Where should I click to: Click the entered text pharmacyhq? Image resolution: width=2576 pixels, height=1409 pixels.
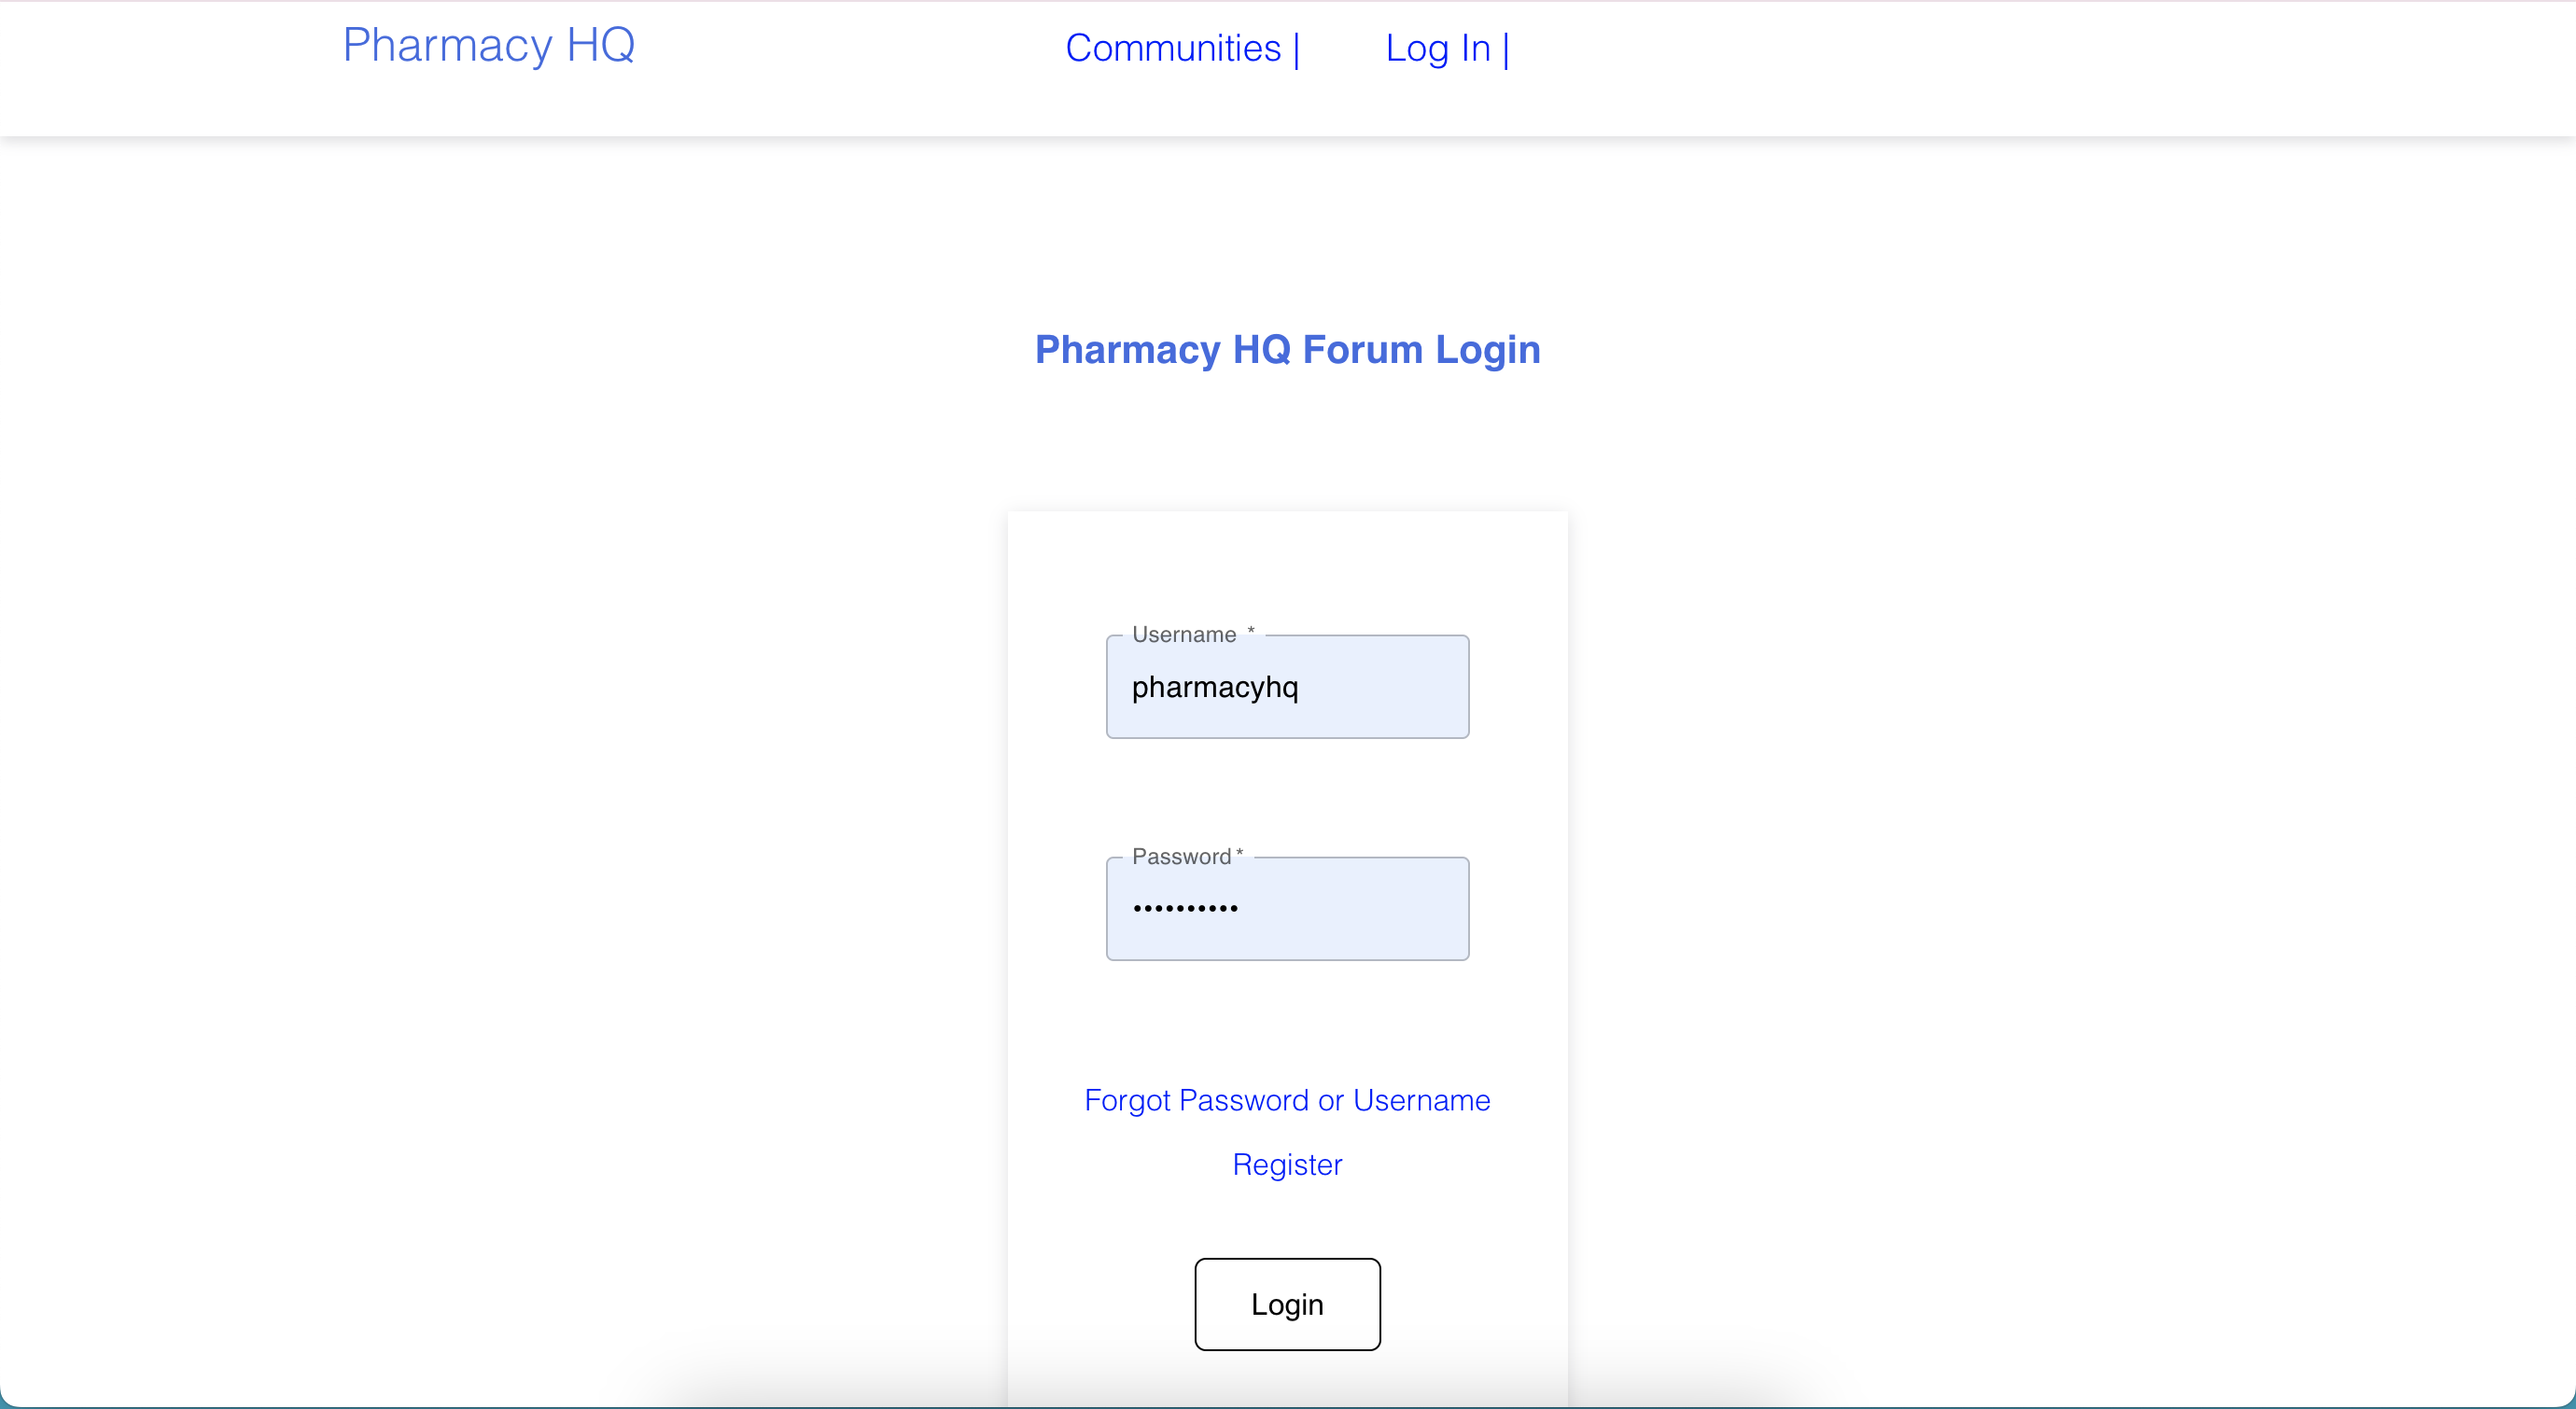(x=1214, y=687)
